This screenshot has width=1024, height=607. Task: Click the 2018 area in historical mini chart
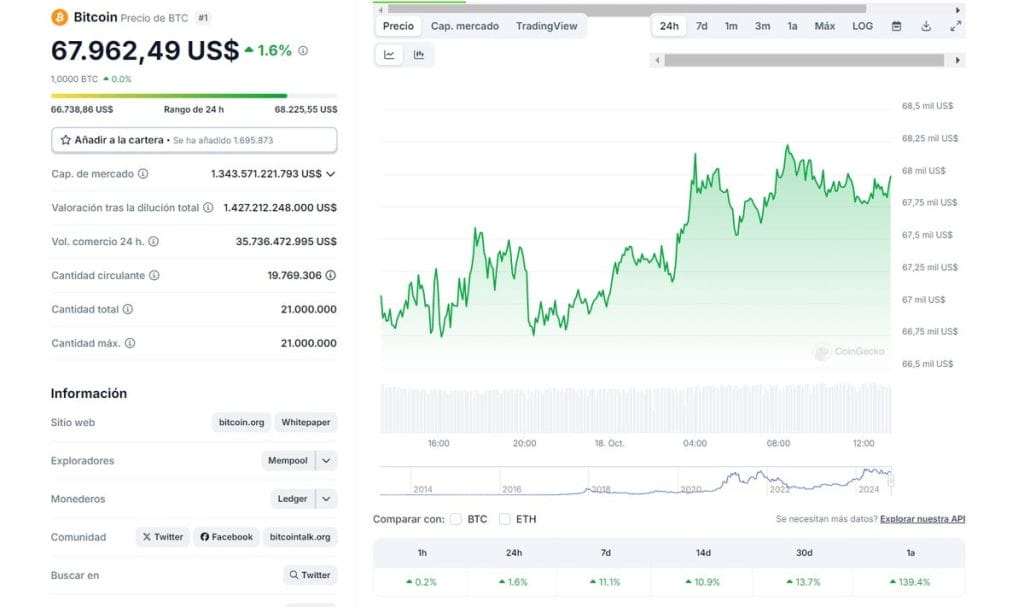pyautogui.click(x=600, y=489)
